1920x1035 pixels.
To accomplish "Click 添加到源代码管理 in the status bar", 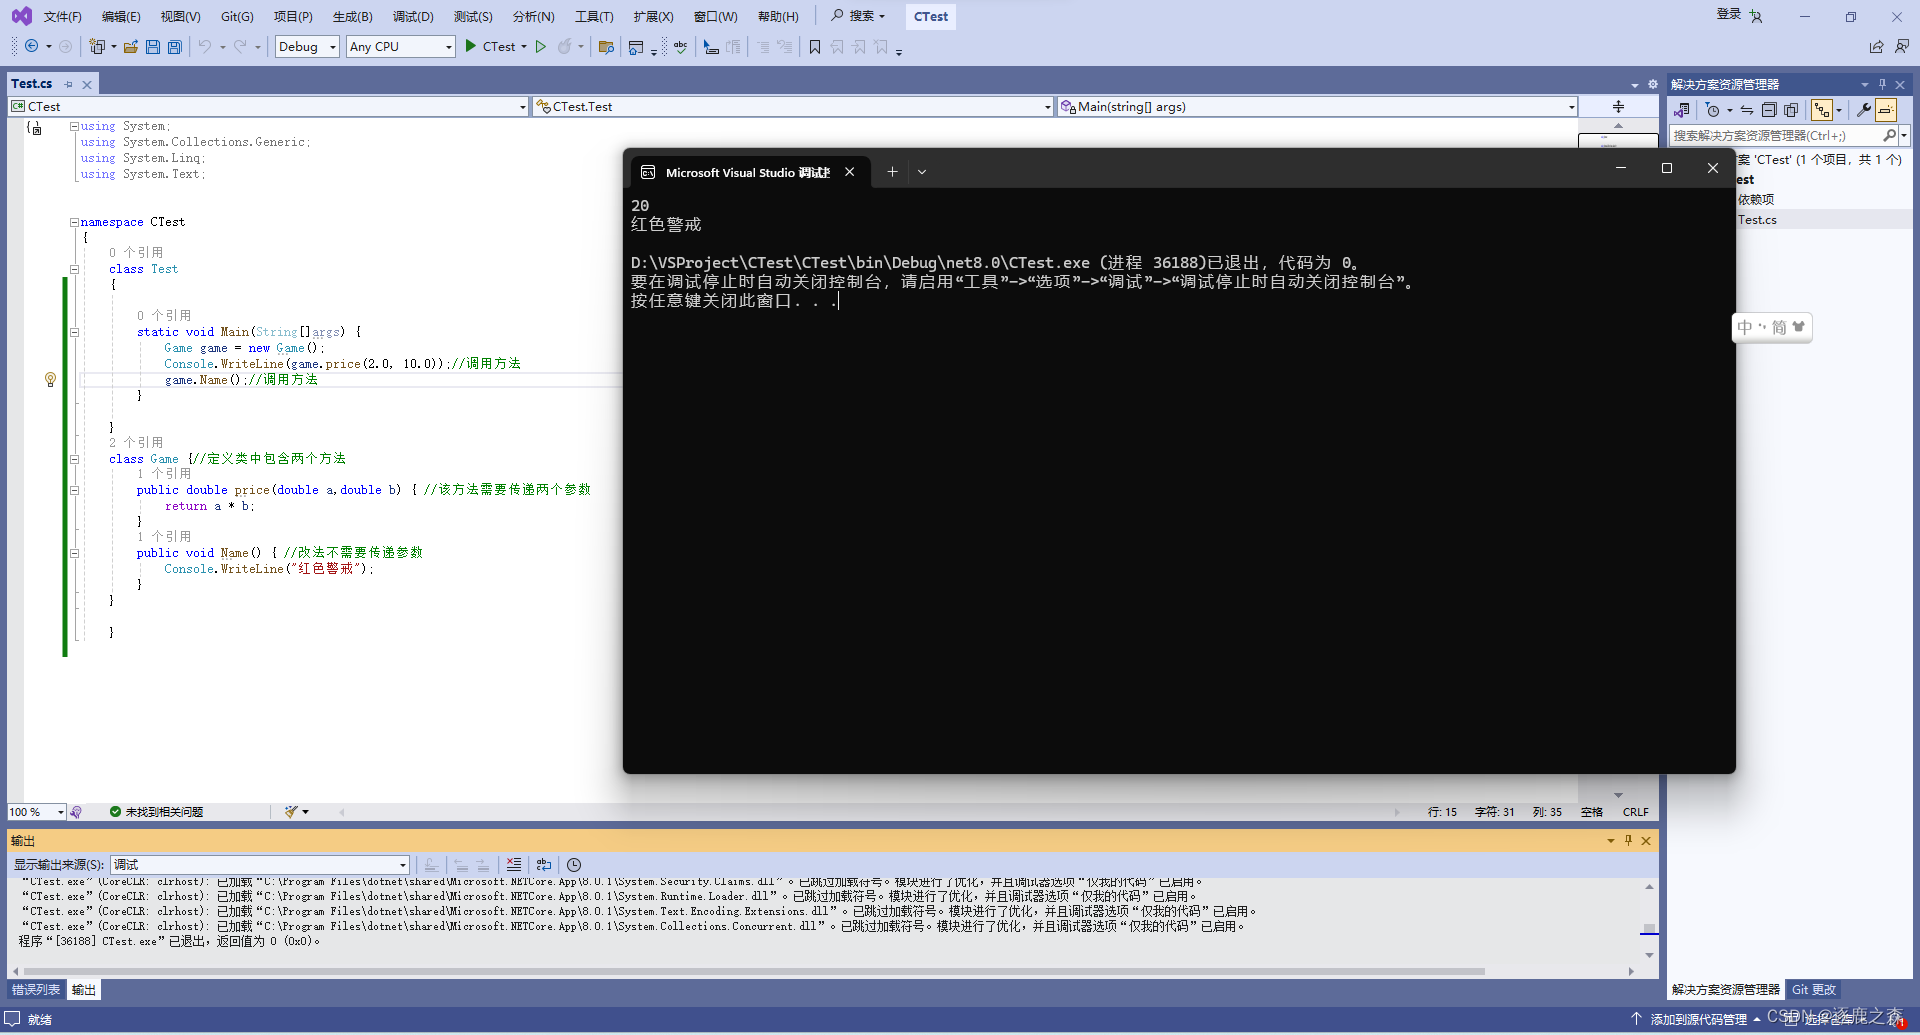I will point(1698,1019).
